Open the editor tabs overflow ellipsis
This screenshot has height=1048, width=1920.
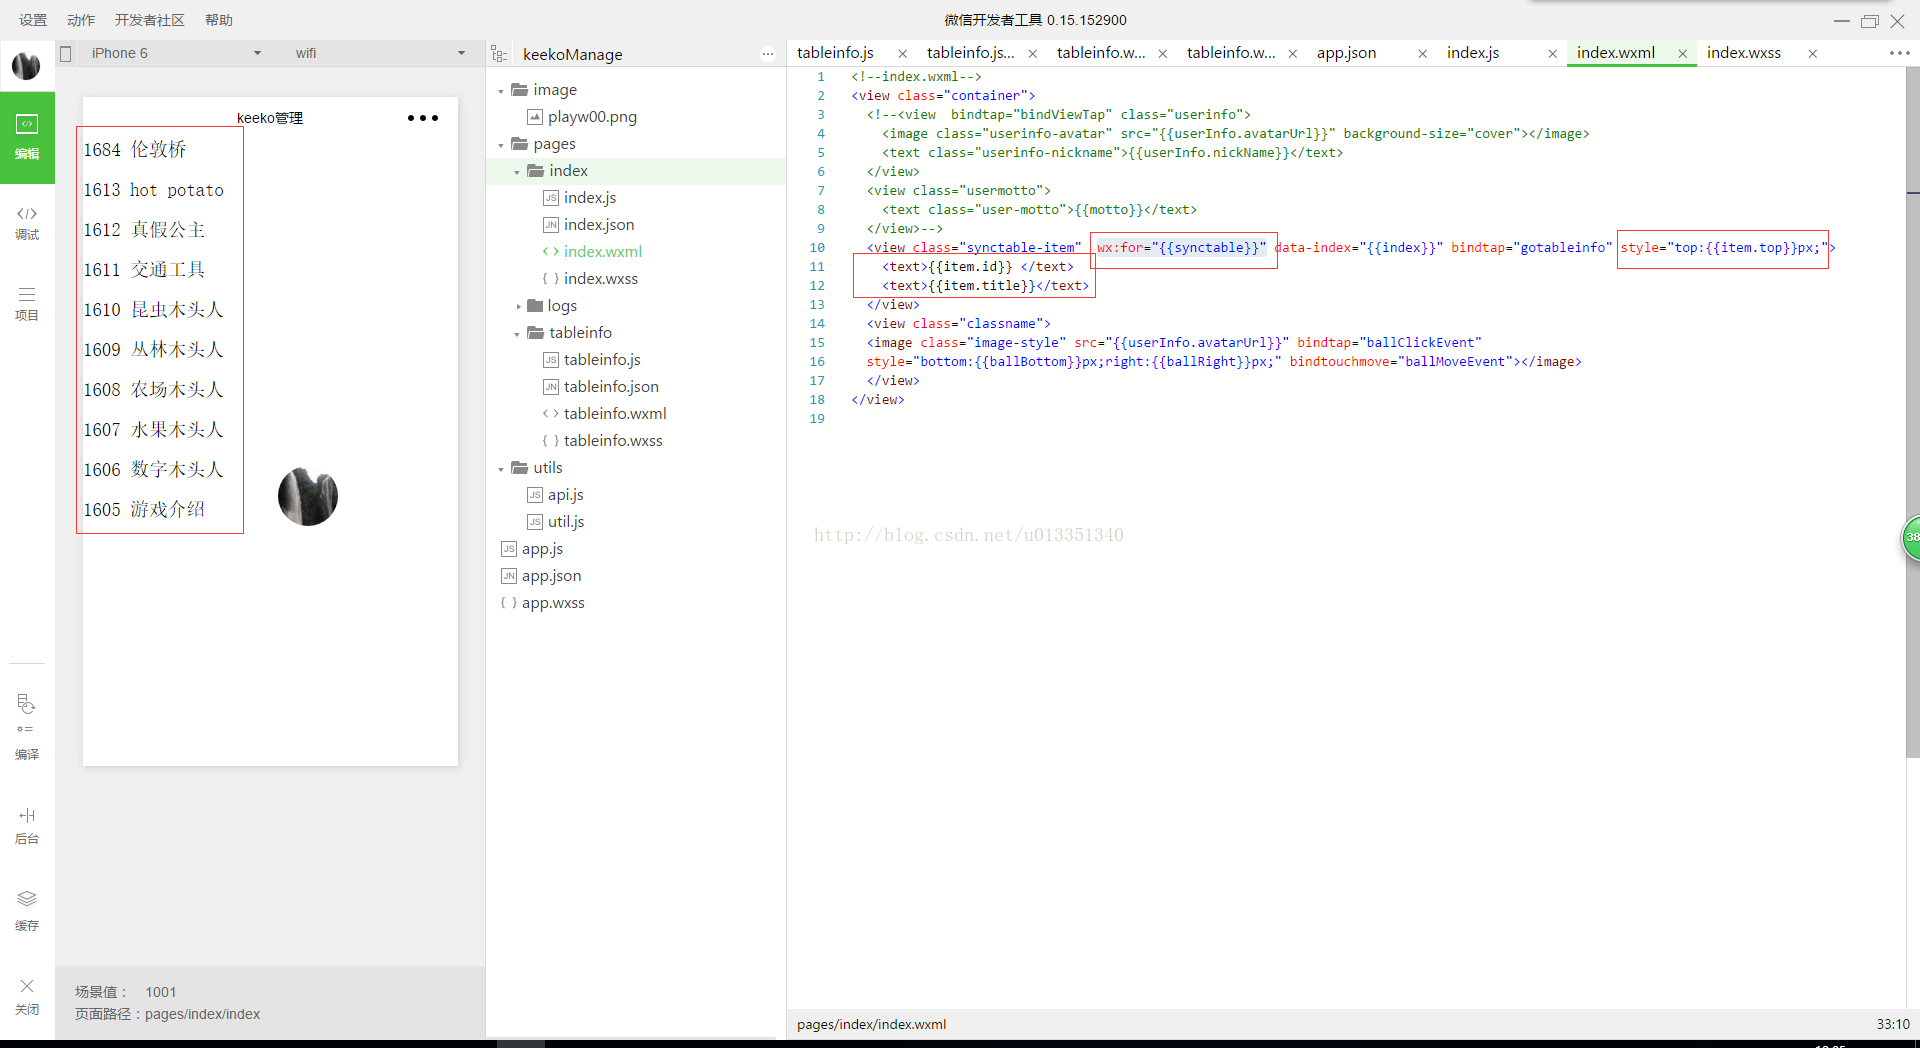click(x=1899, y=53)
